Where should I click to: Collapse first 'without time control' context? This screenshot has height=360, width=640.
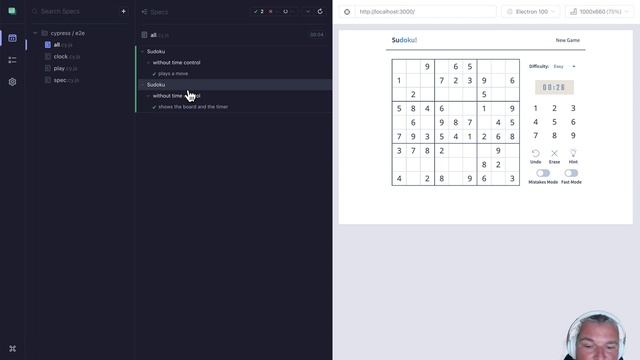pos(176,62)
